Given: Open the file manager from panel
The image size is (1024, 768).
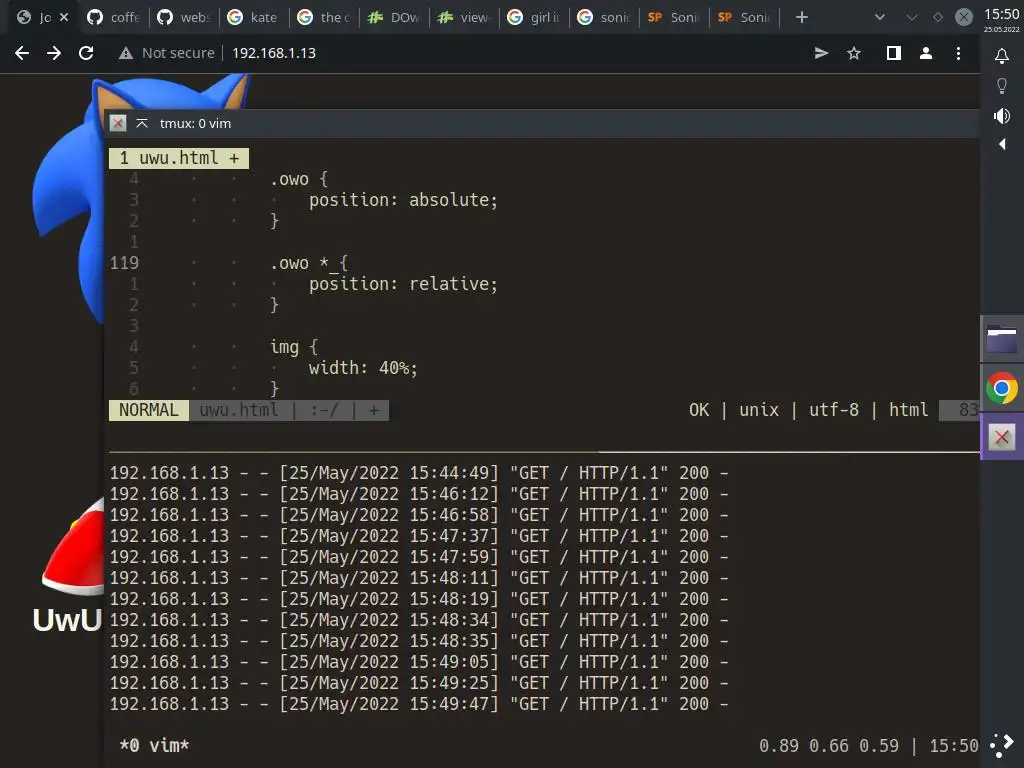Looking at the screenshot, I should click(1002, 338).
